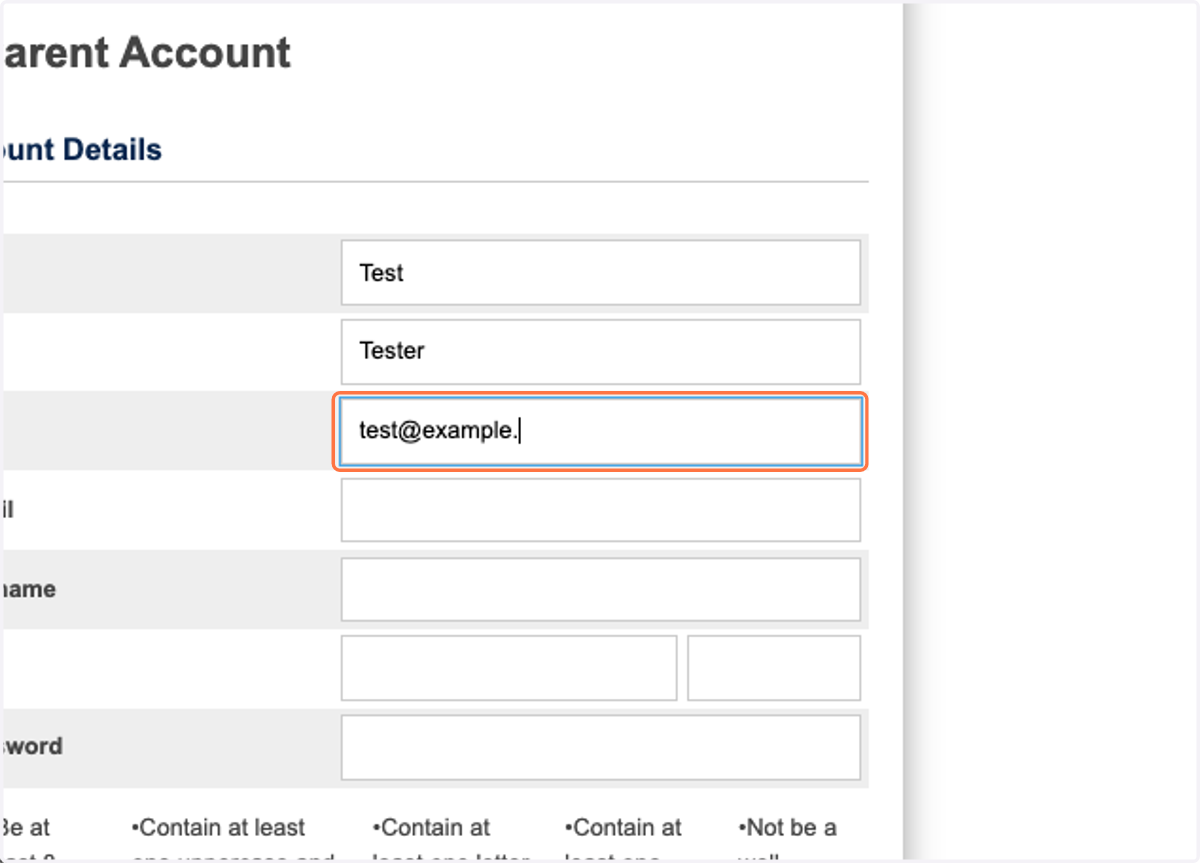Click the password input field

[x=600, y=747]
